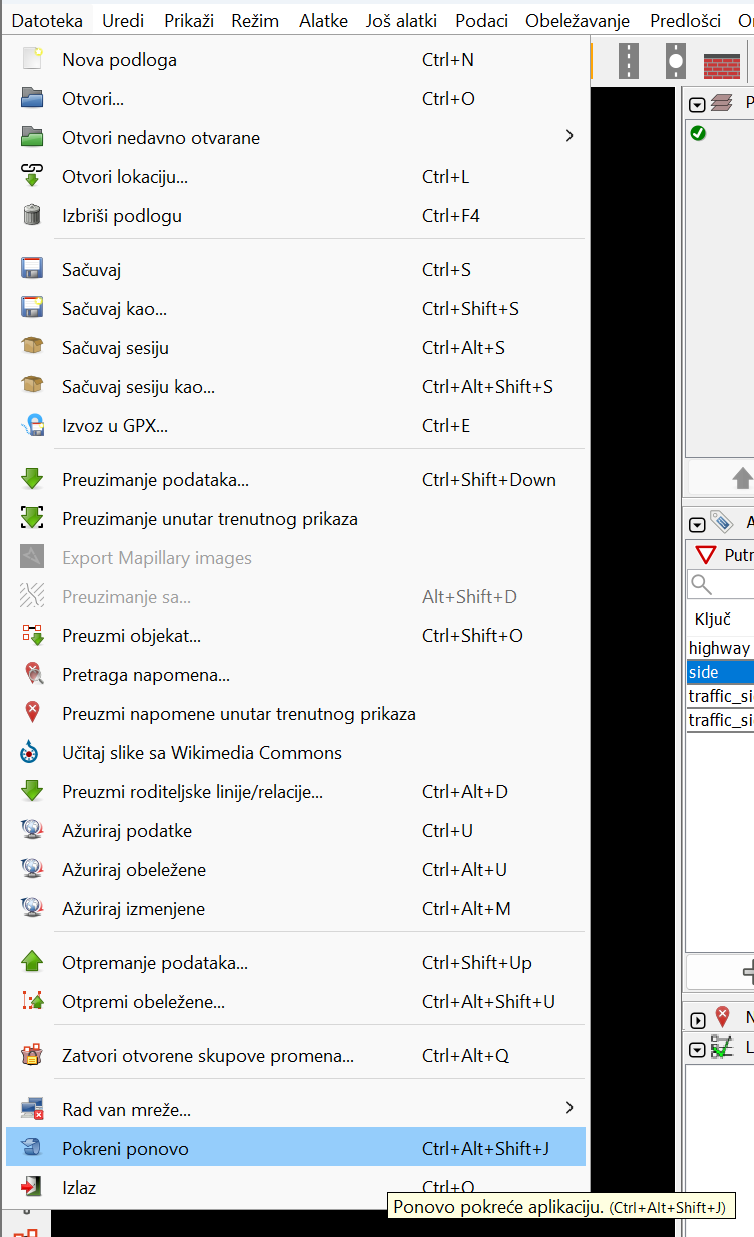Click the dashed-lane road preset icon
The width and height of the screenshot is (754, 1237).
tap(629, 62)
